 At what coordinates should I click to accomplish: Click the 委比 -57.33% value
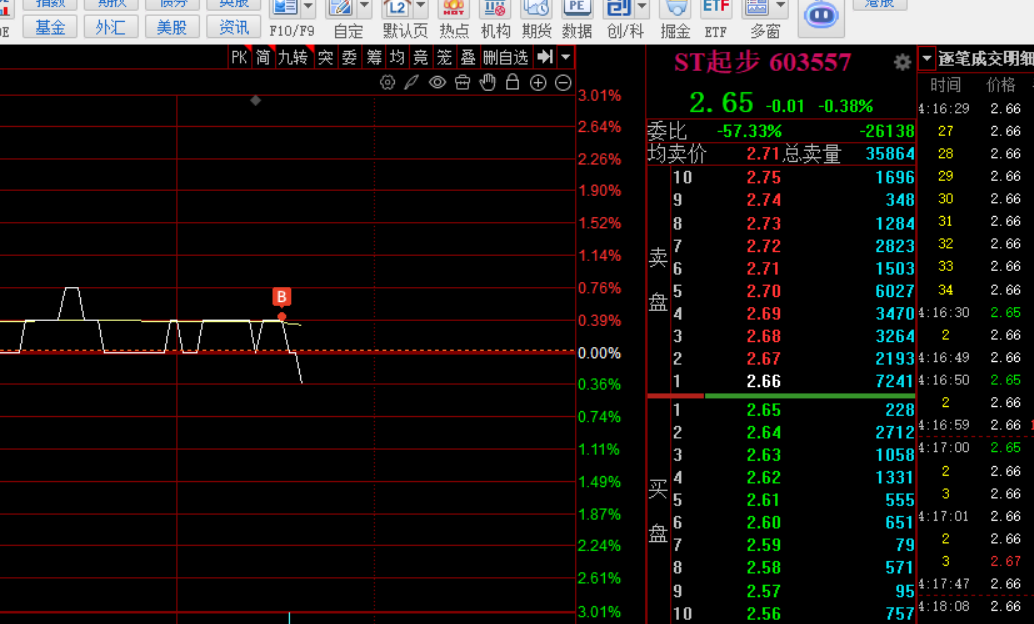(x=749, y=131)
